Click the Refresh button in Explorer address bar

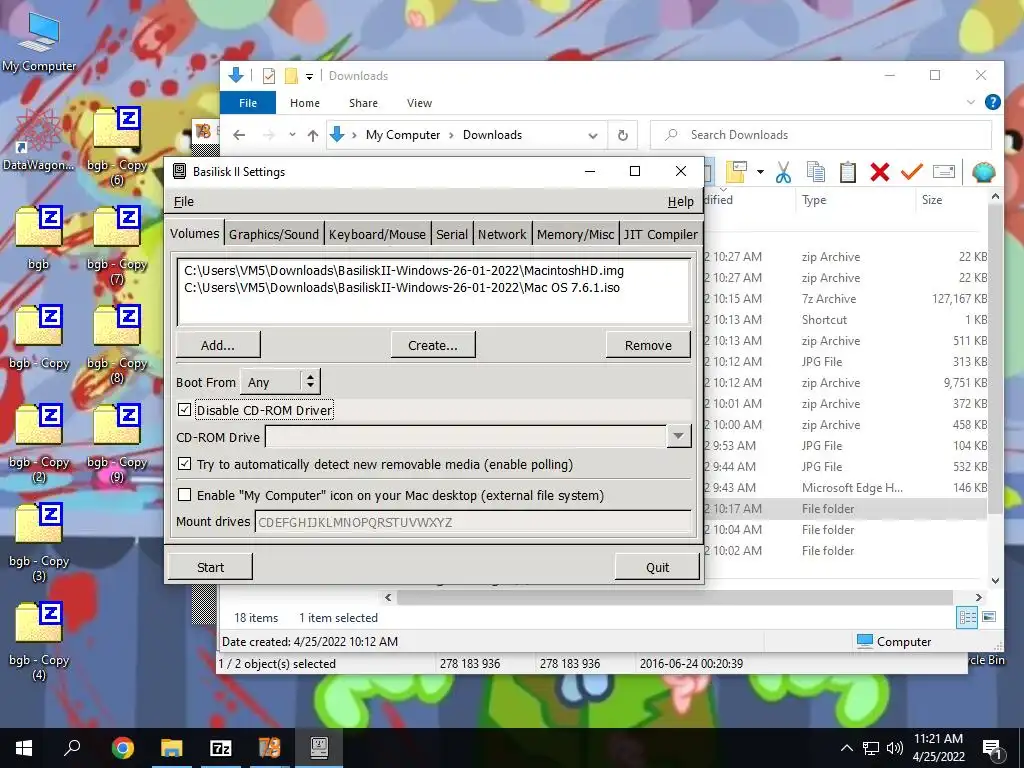tap(623, 135)
